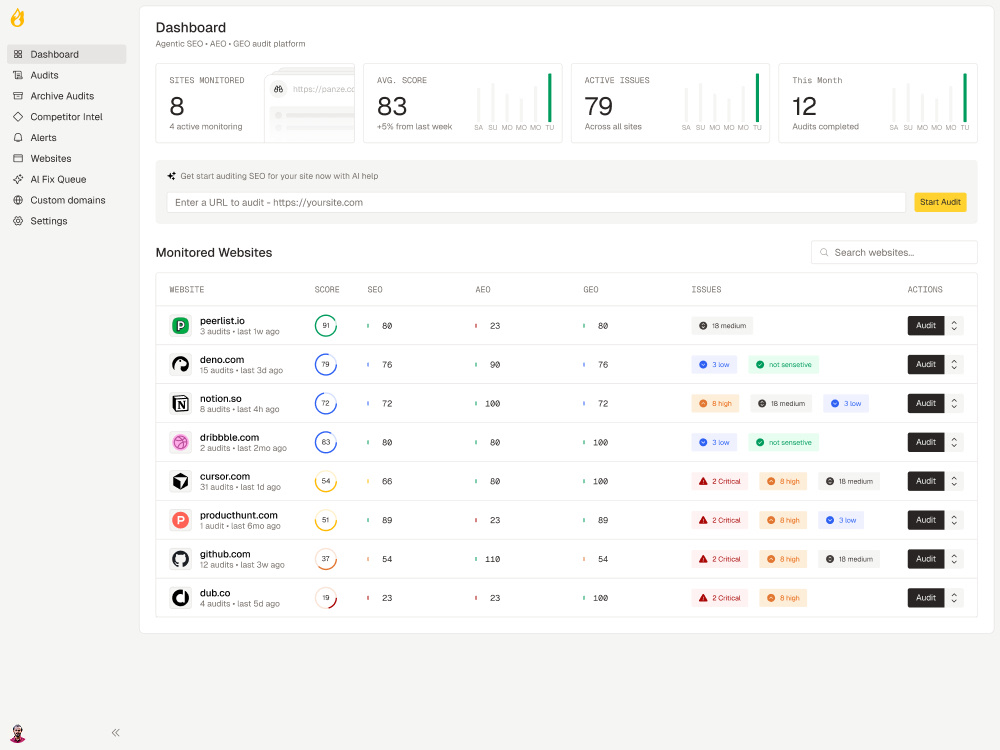Collapse the sidebar with double chevron
Image resolution: width=1000 pixels, height=750 pixels.
[x=115, y=732]
